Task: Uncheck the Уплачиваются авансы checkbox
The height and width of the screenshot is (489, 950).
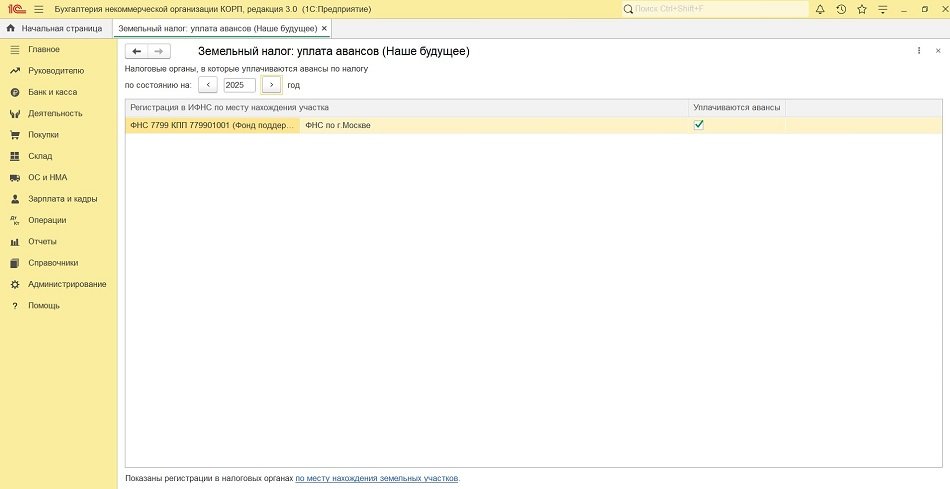Action: (699, 125)
